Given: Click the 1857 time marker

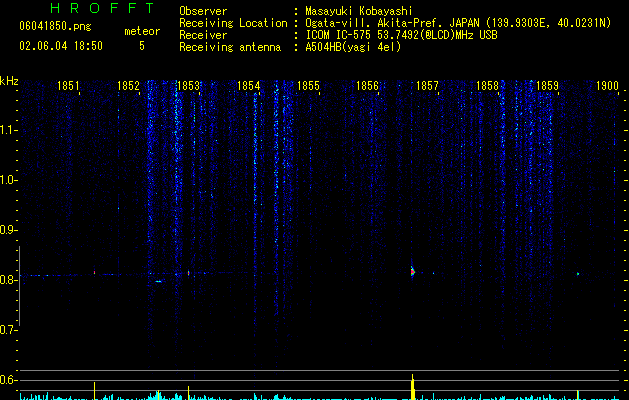Looking at the screenshot, I should (x=427, y=86).
